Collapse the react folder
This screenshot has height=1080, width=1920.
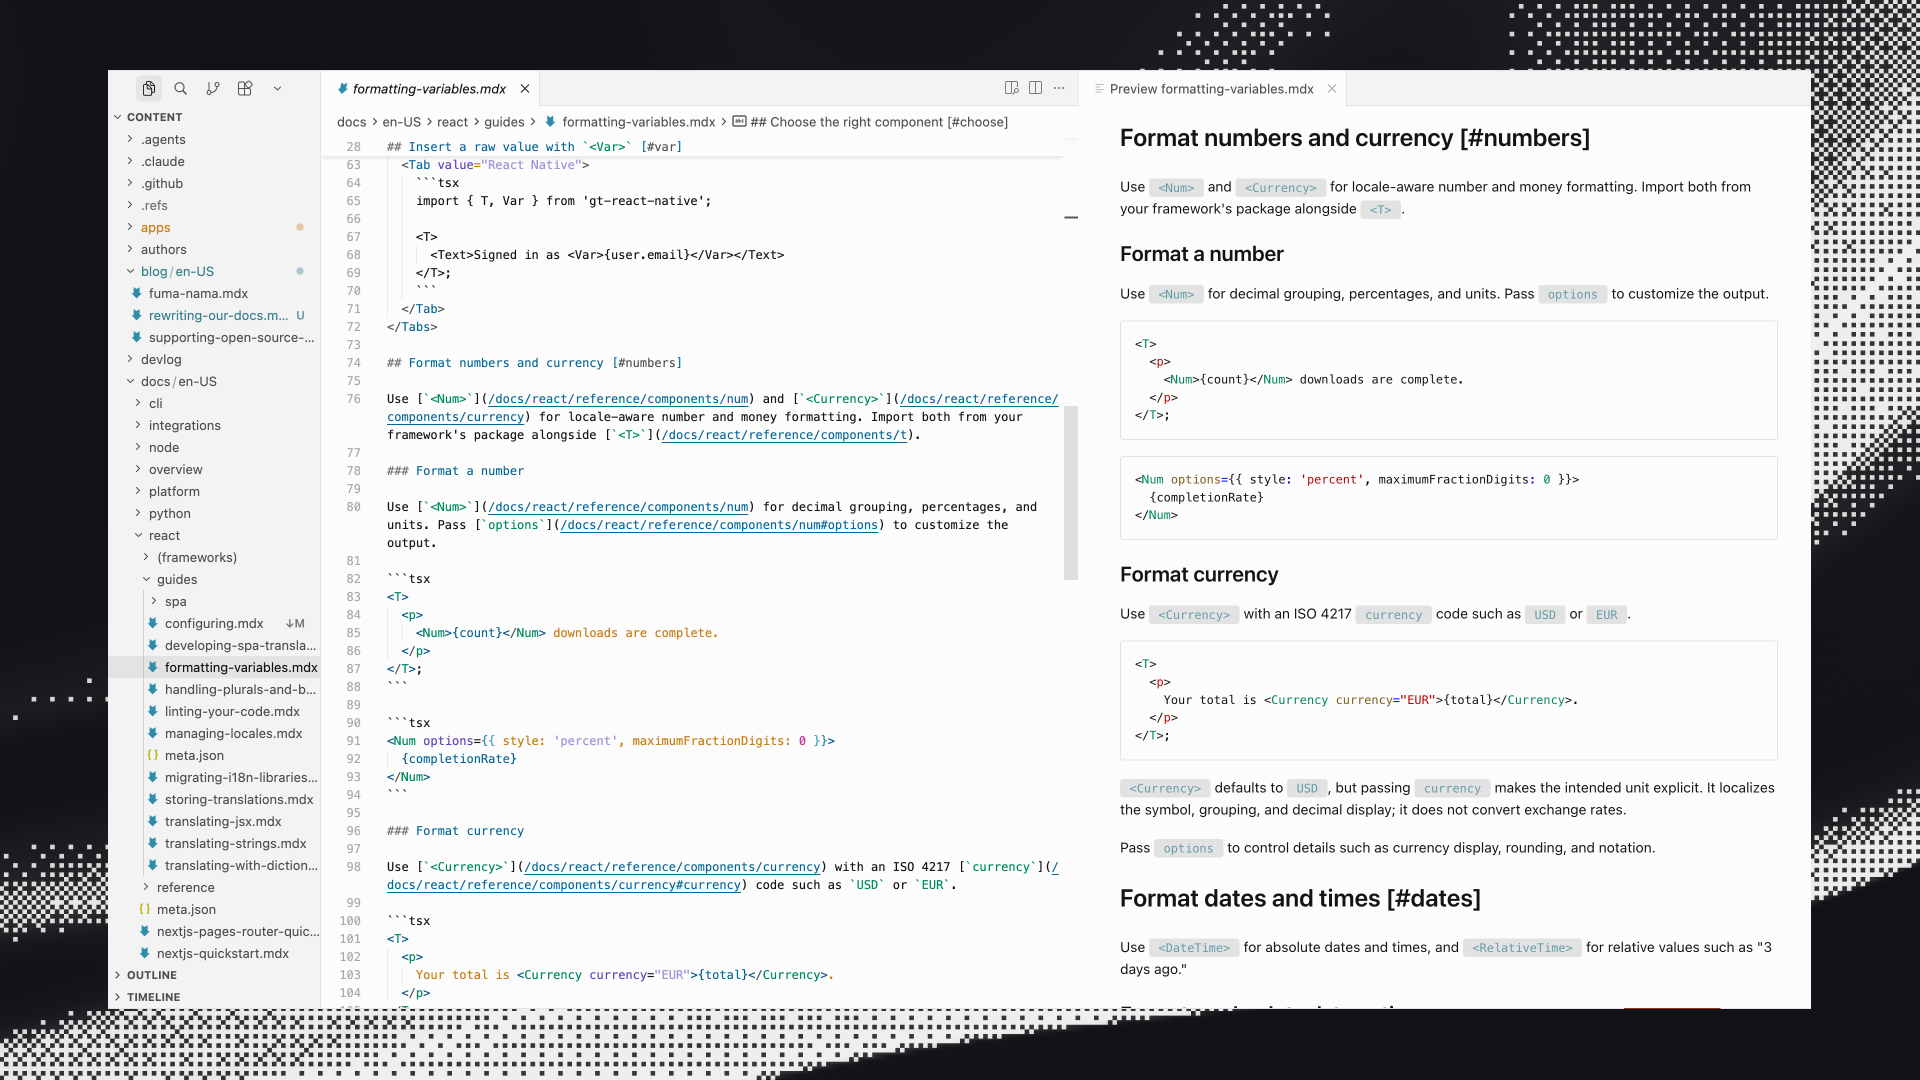point(214,536)
